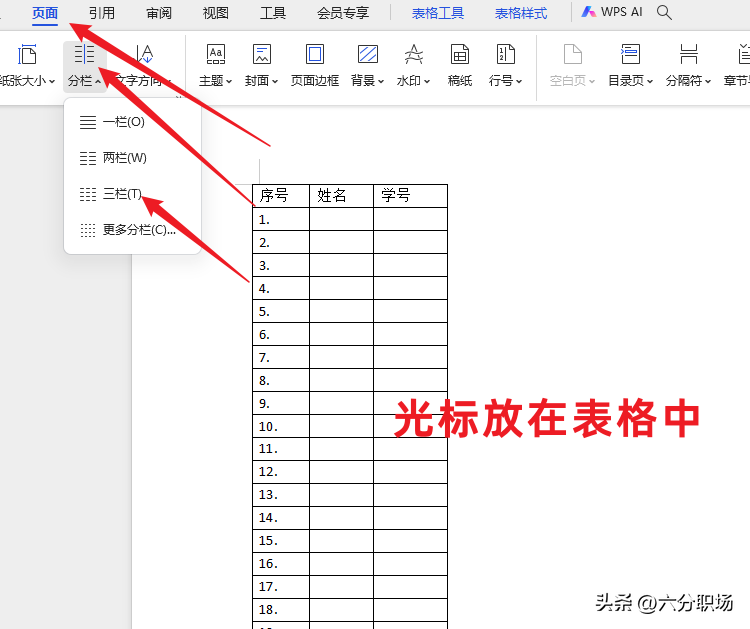Click empty 姓名 cell in row 16.

click(x=342, y=563)
